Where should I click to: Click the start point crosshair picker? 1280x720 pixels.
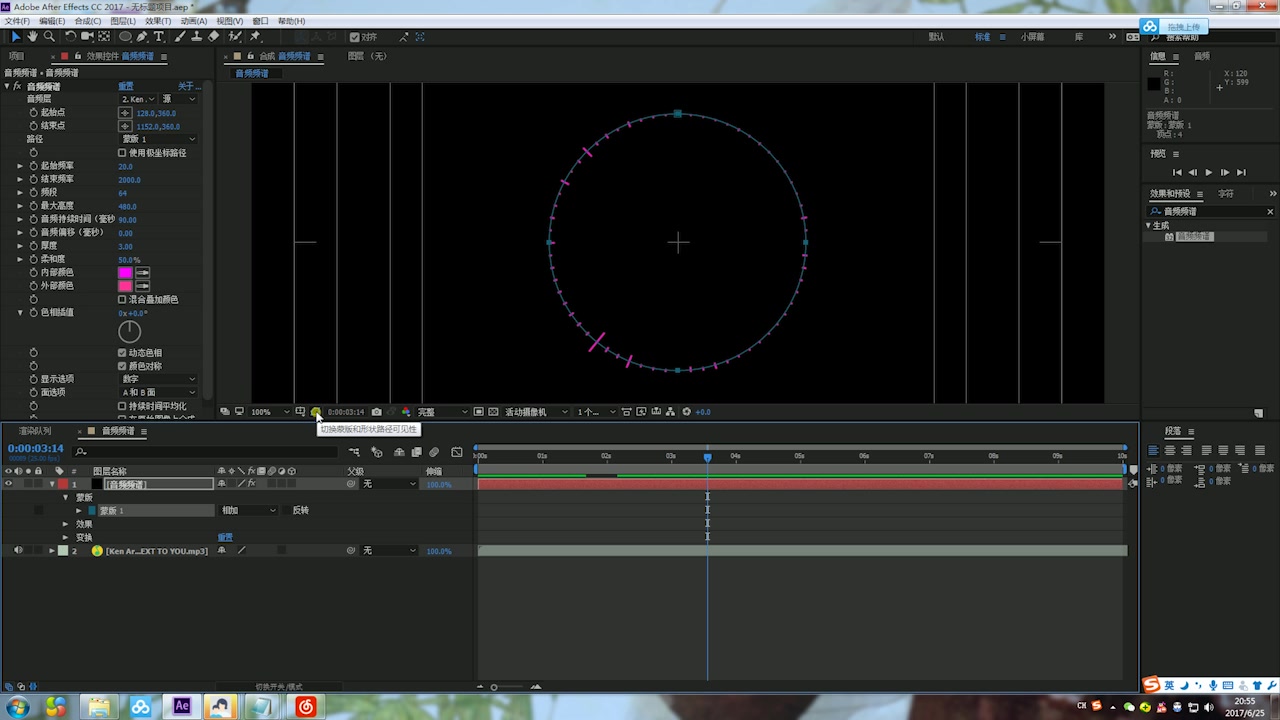point(125,113)
